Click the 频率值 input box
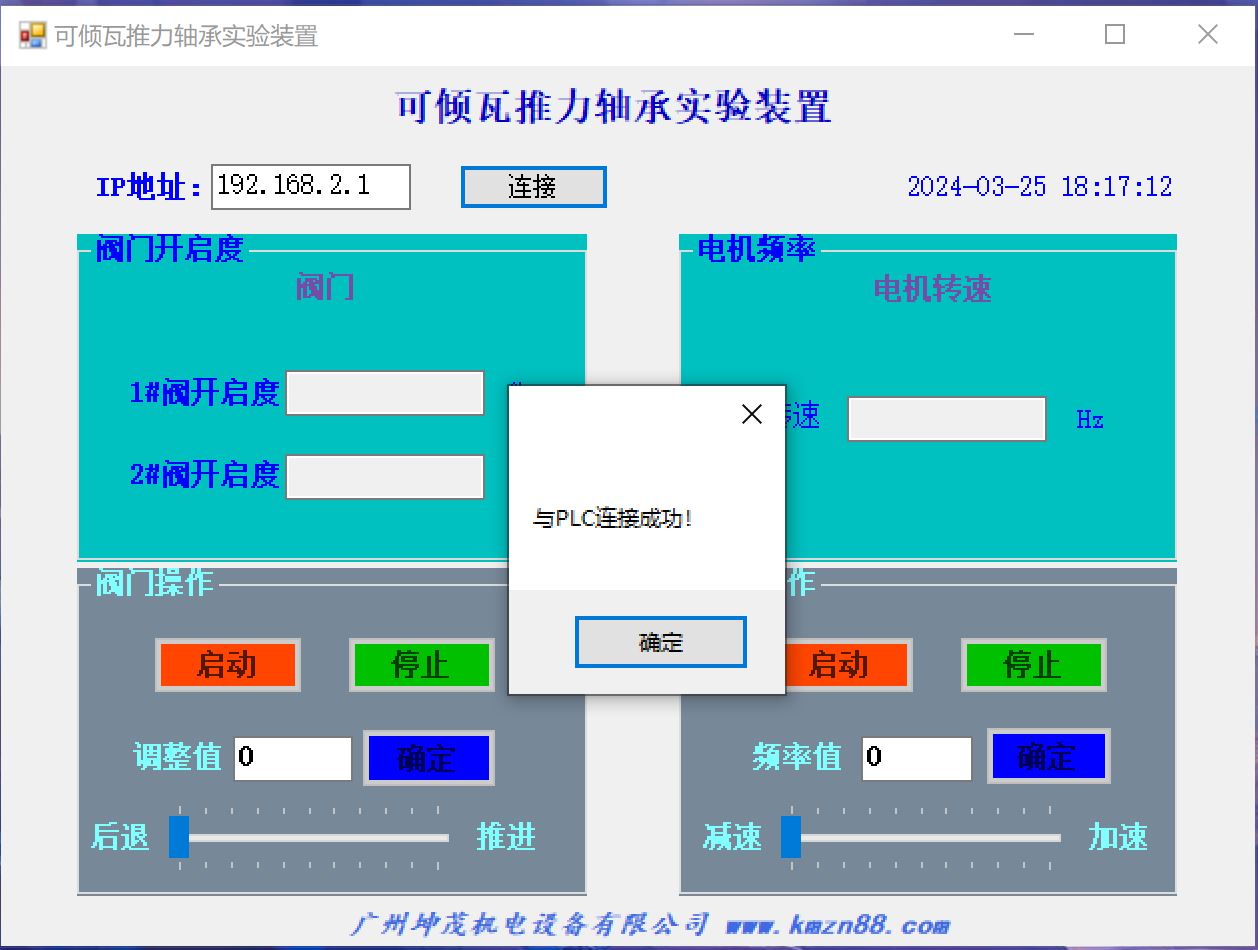Viewport: 1258px width, 950px height. (916, 758)
